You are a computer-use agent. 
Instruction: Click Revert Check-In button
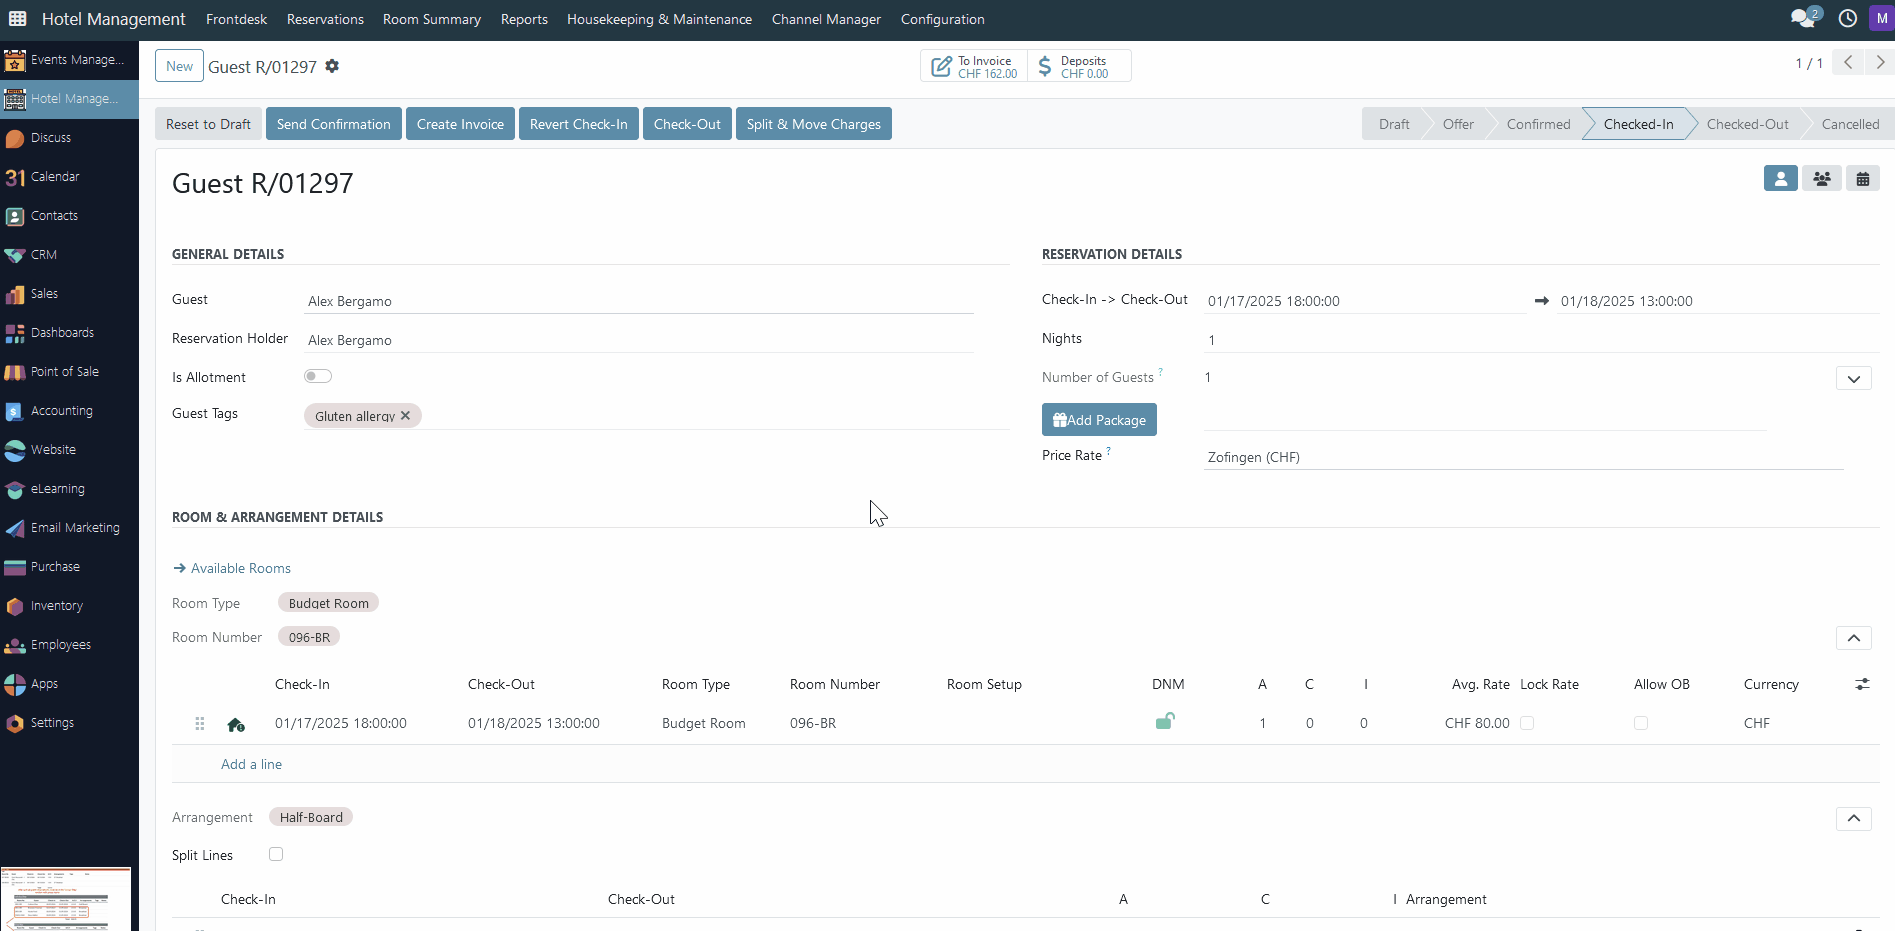pos(579,124)
